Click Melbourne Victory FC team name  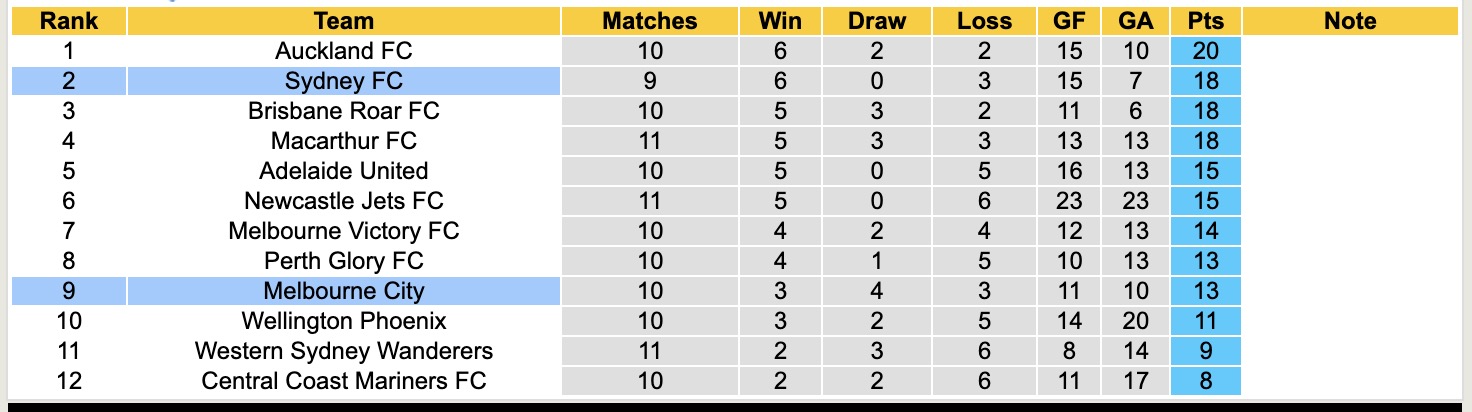[x=343, y=231]
